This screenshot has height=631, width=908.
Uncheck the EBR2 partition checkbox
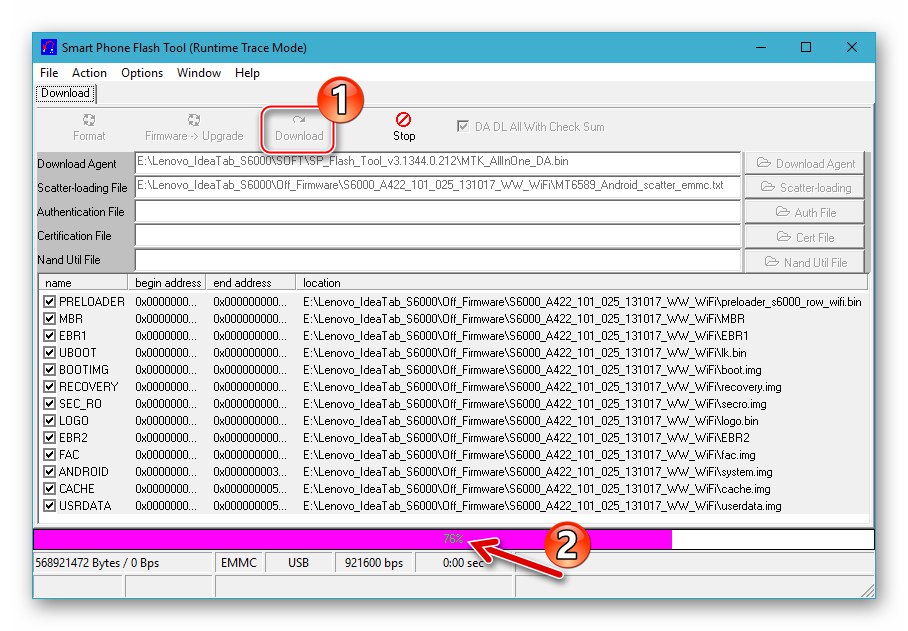[x=50, y=438]
